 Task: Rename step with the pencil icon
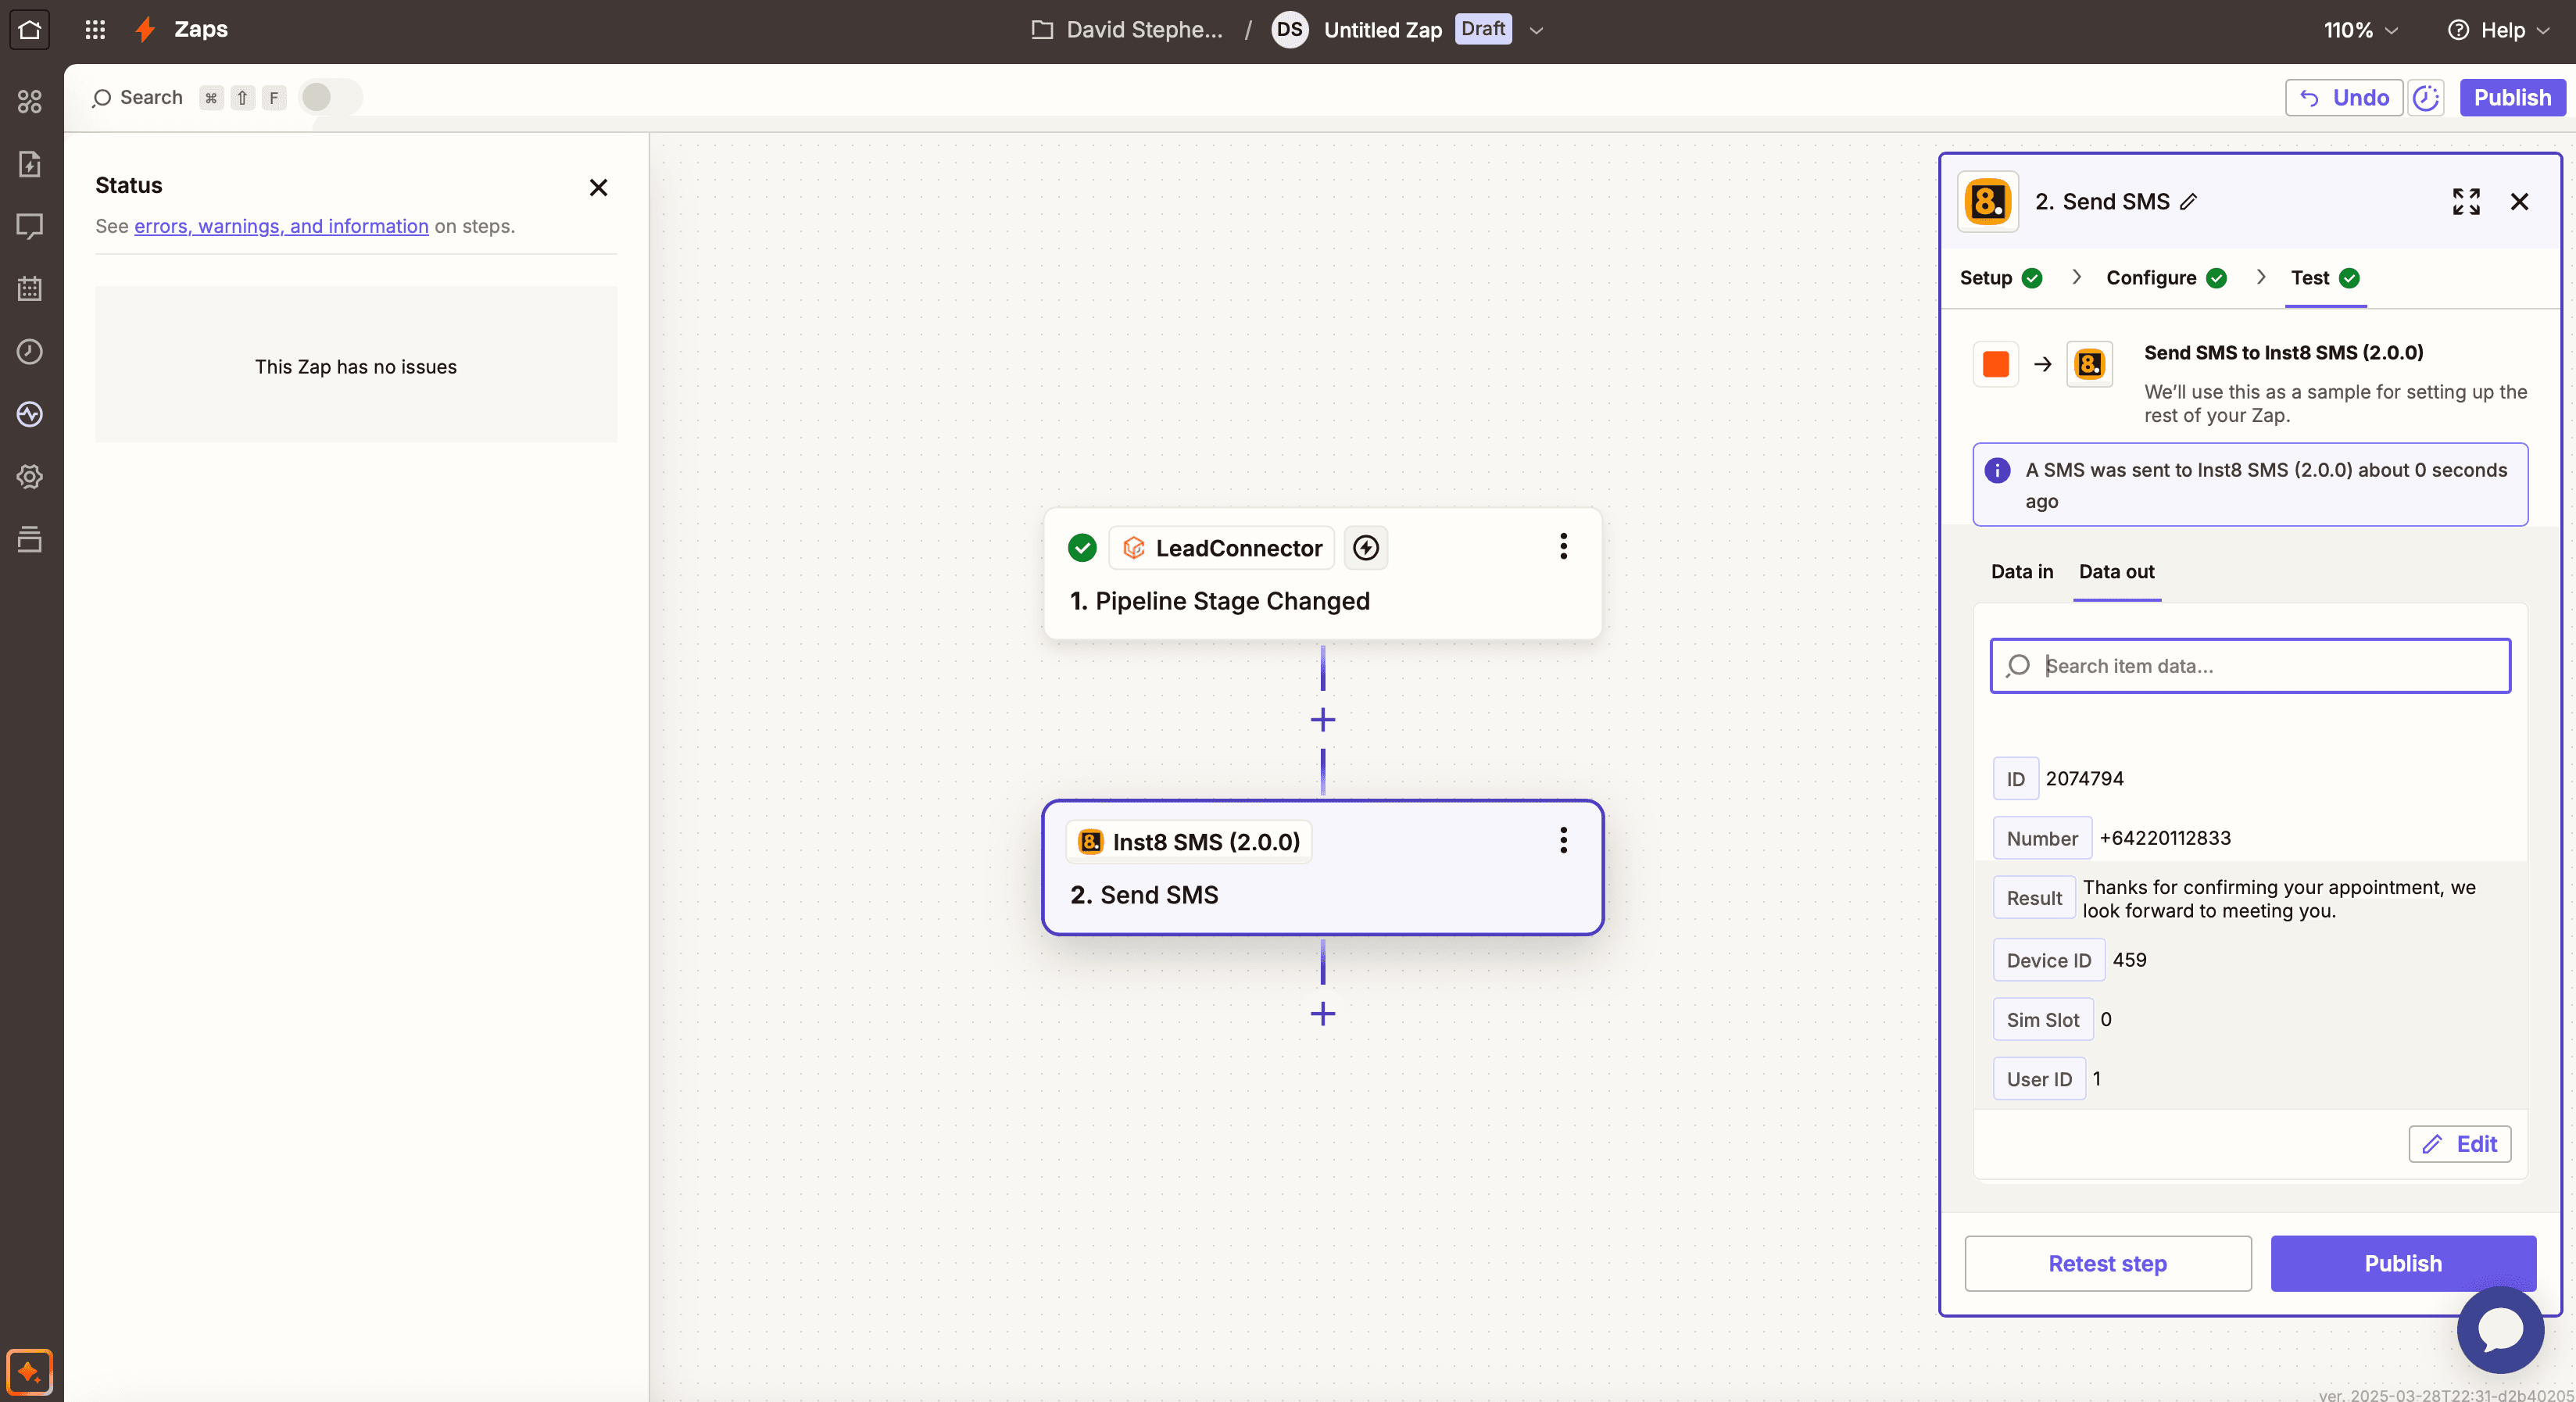coord(2189,202)
